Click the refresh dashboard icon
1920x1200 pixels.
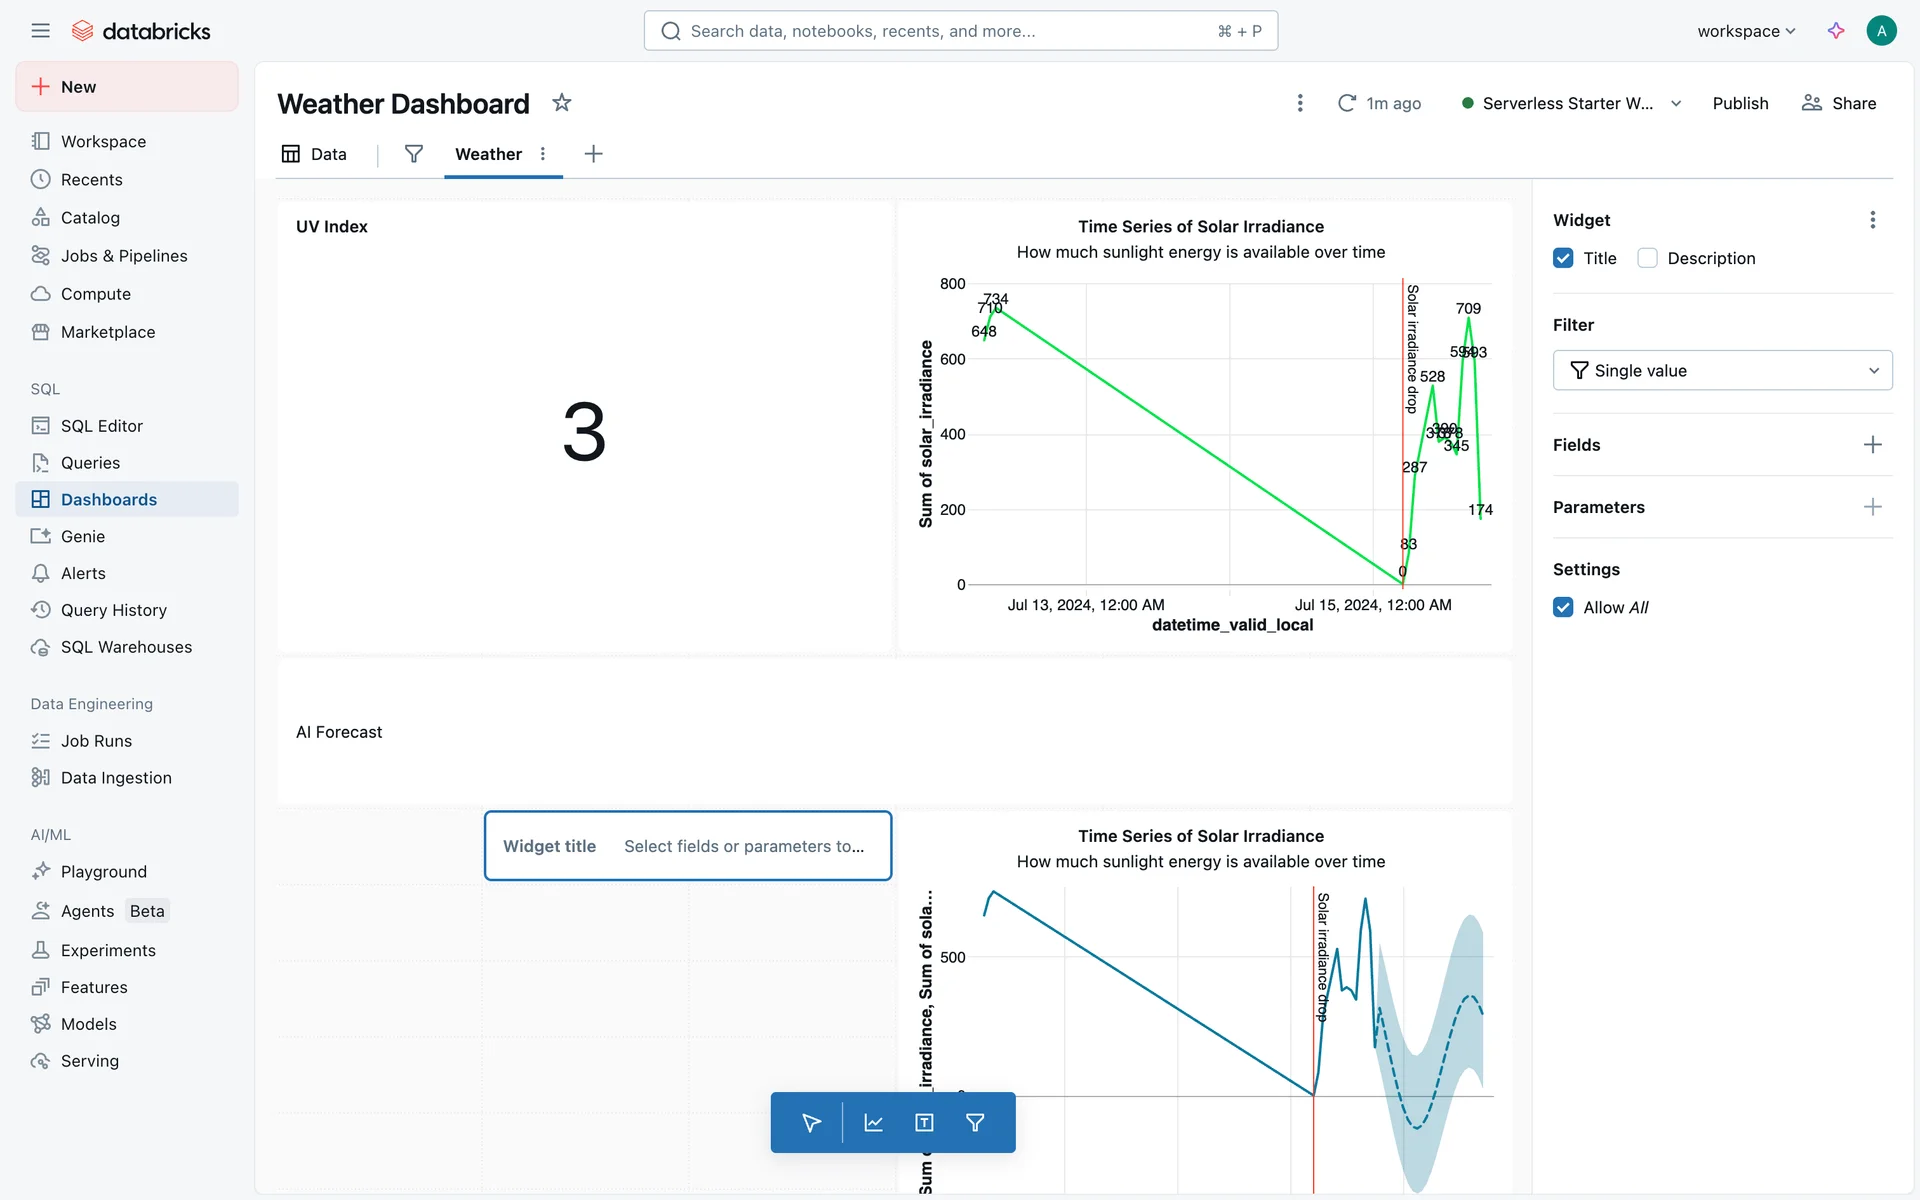click(1347, 103)
